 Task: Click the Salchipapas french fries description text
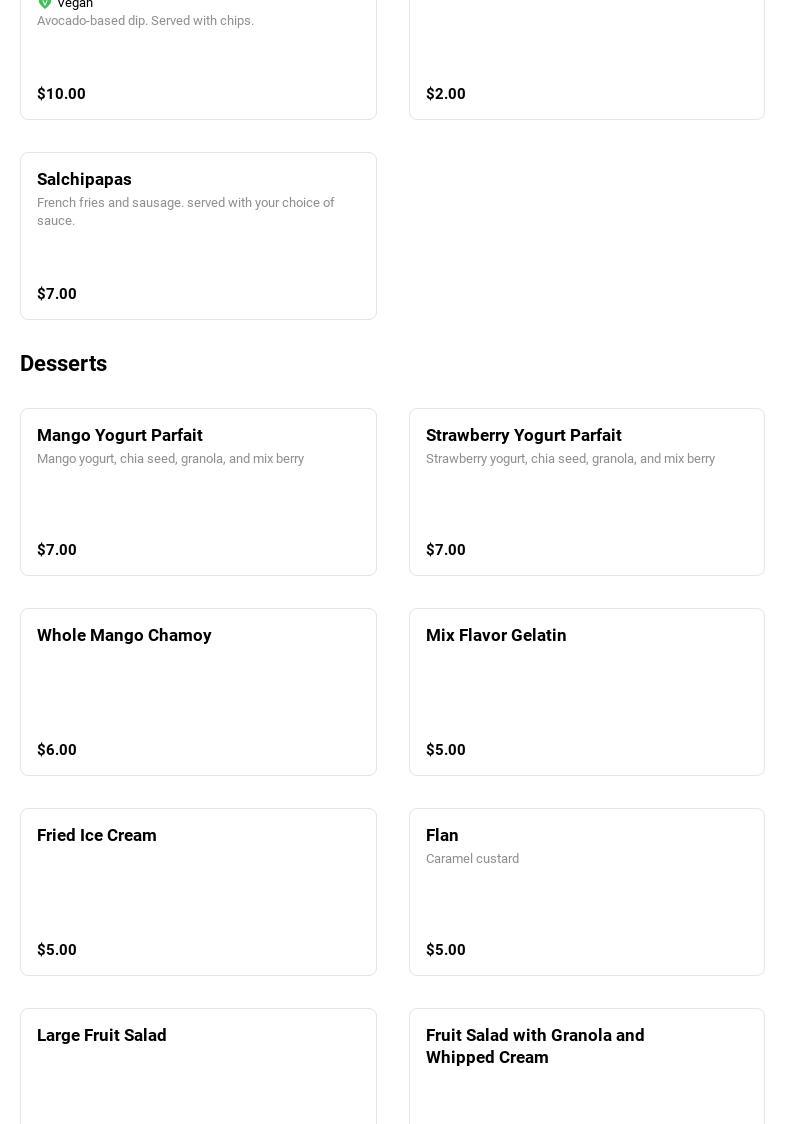click(x=186, y=211)
